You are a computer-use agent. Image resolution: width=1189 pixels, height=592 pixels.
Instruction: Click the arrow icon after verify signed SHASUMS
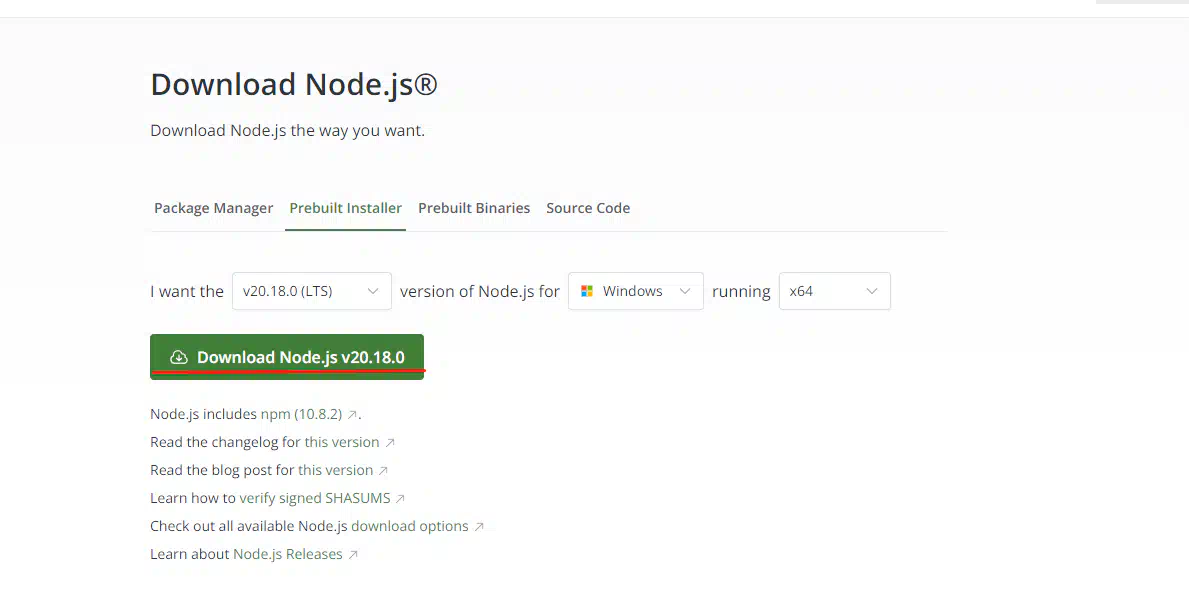(x=400, y=499)
